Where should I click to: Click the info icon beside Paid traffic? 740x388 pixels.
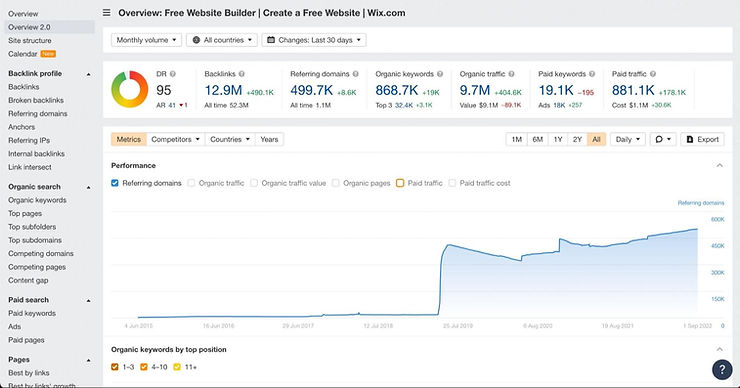pos(653,74)
